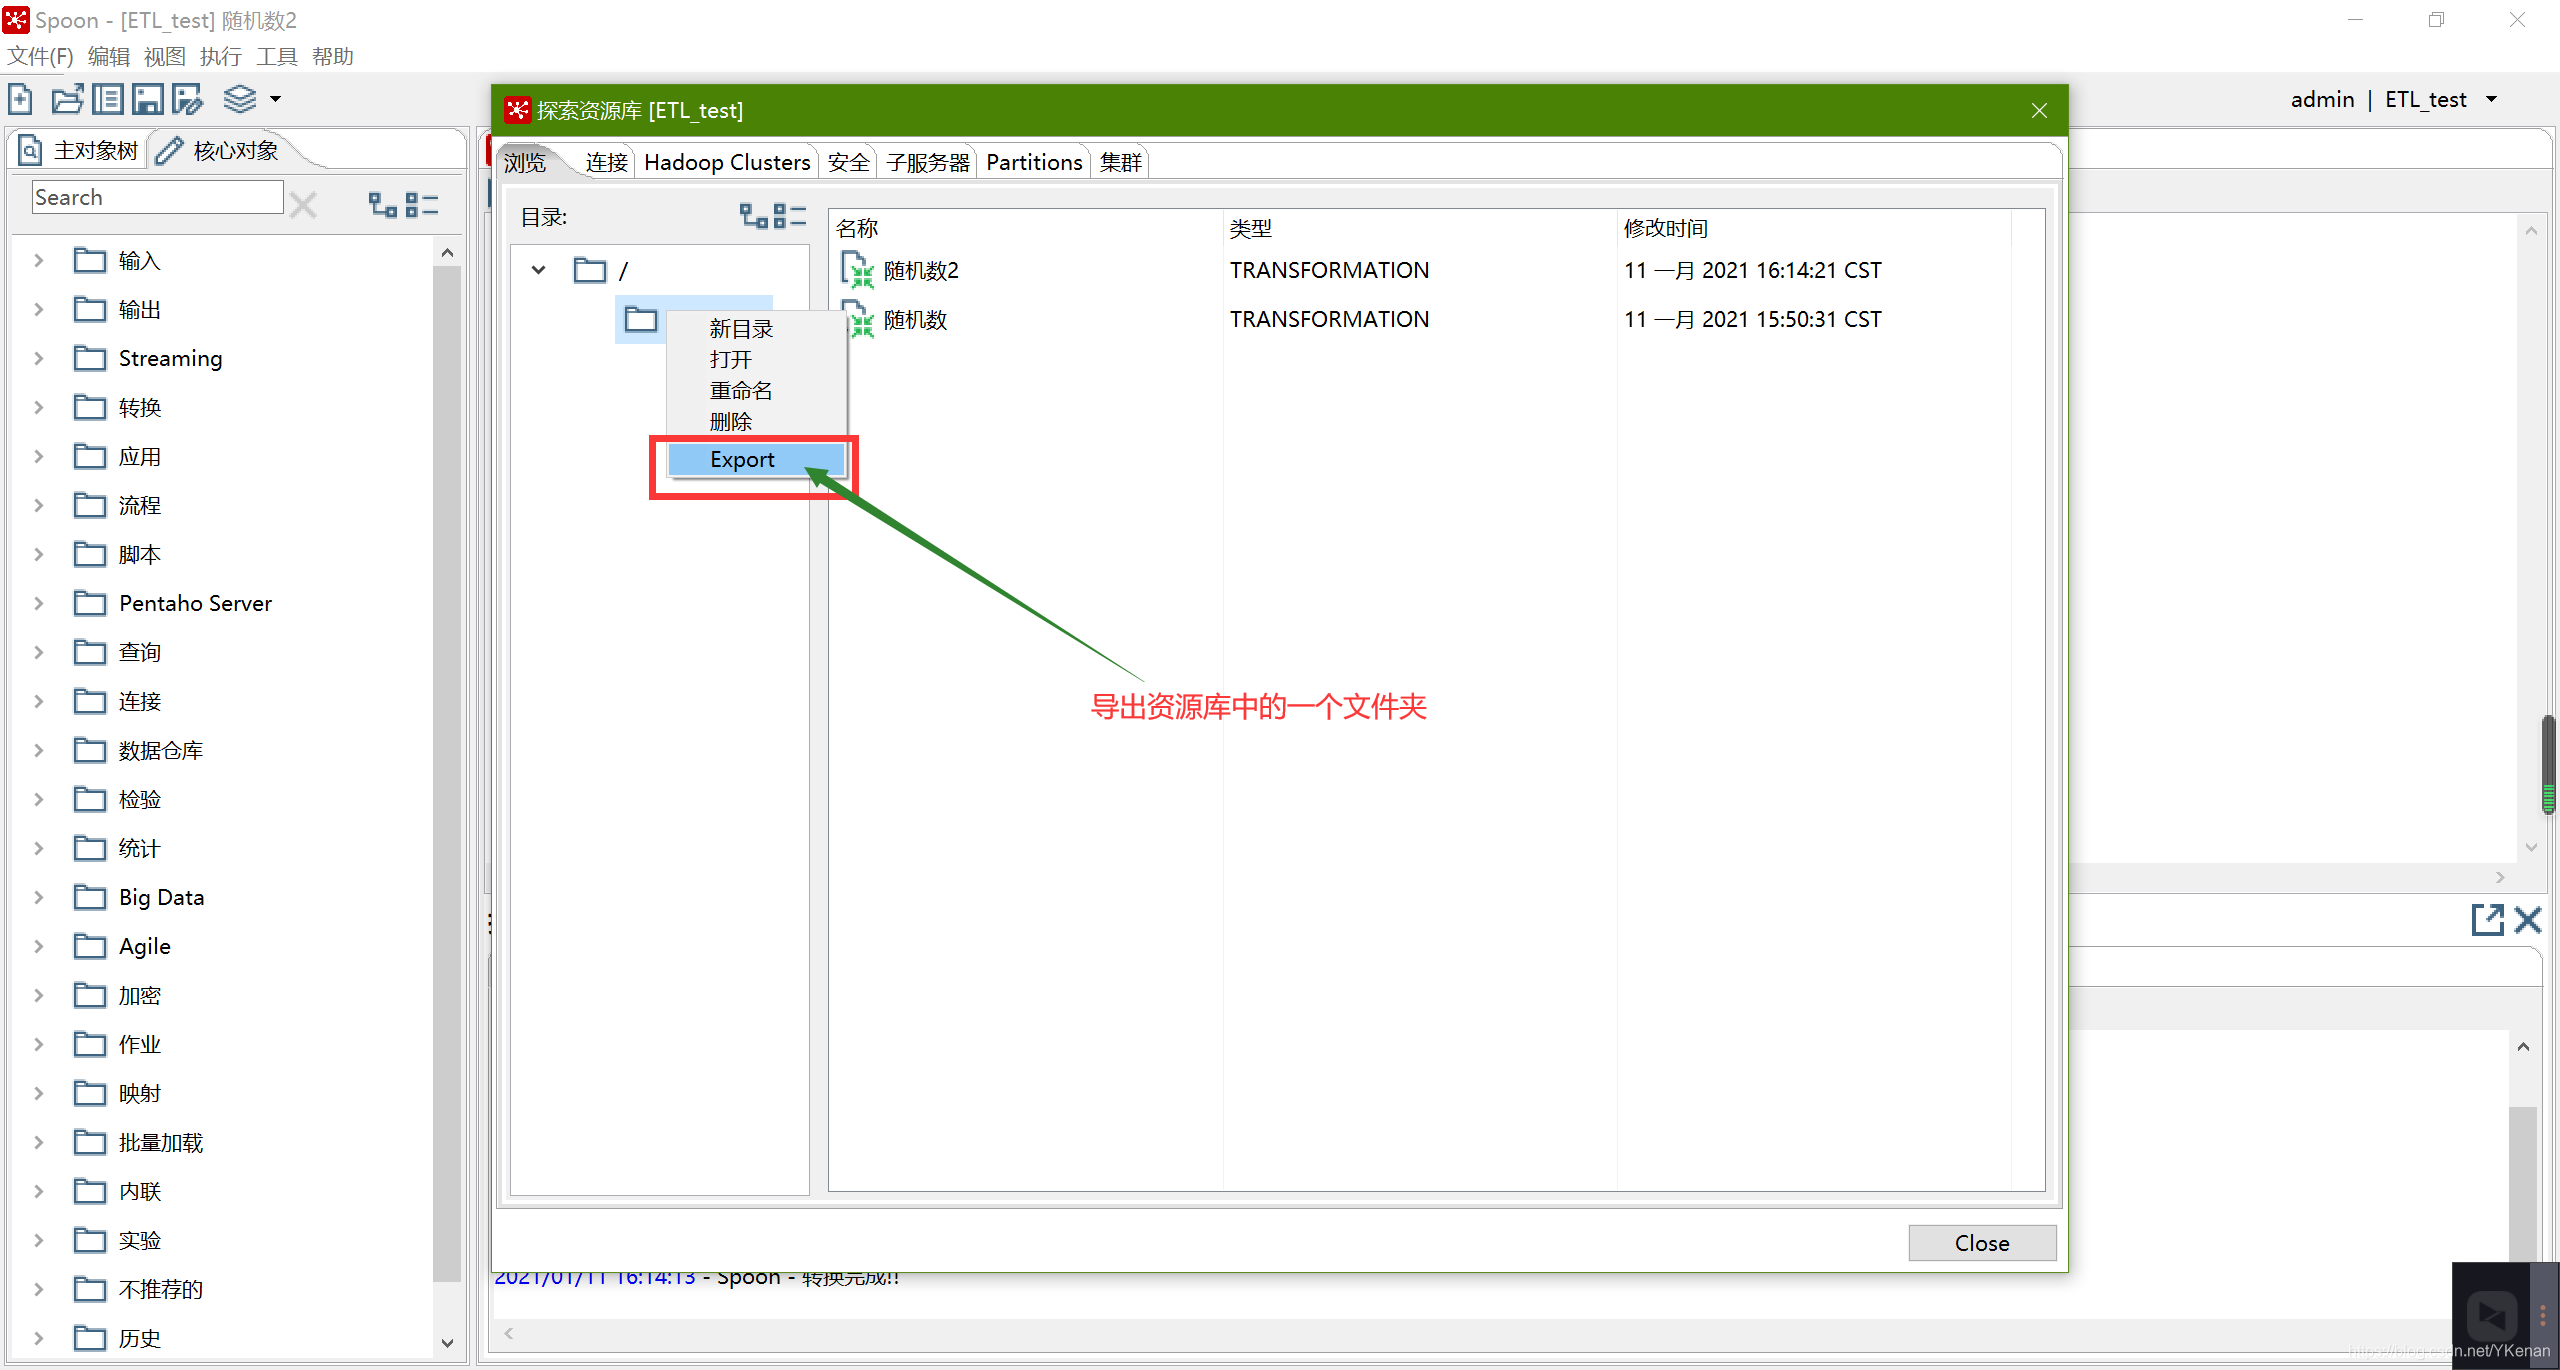This screenshot has width=2560, height=1370.
Task: Expand all directories in repository explorer
Action: tap(754, 215)
